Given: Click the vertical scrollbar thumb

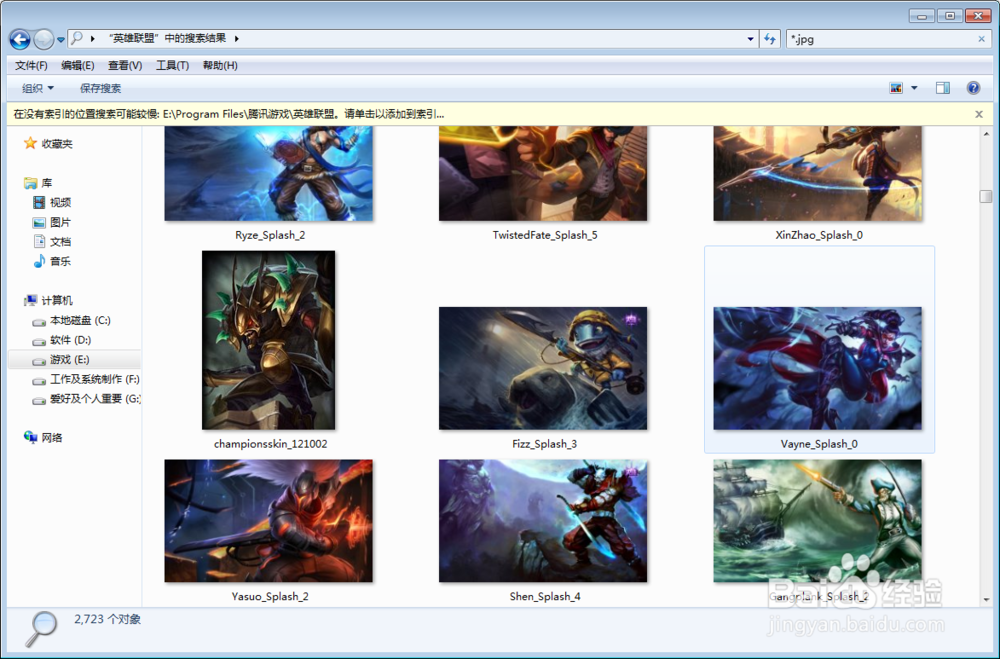Looking at the screenshot, I should point(986,196).
